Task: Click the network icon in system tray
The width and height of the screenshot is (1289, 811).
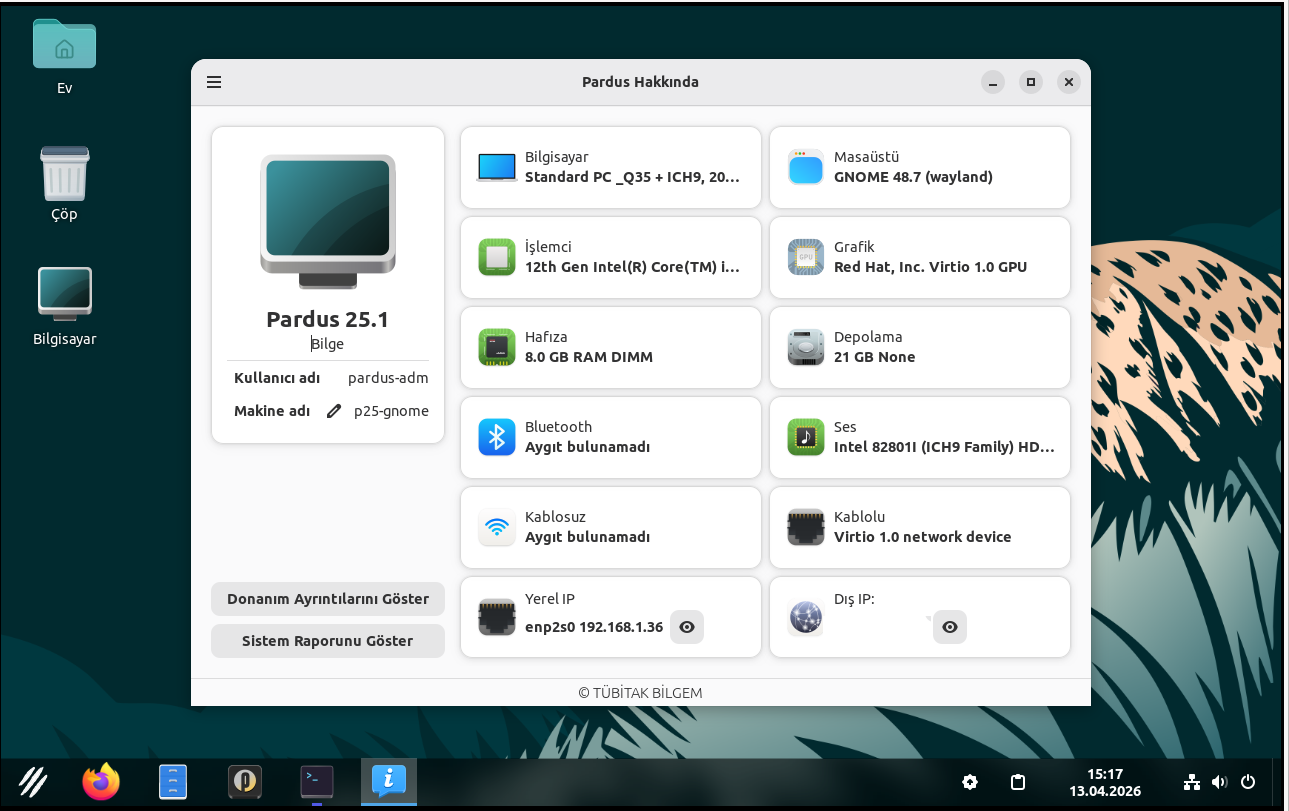Action: (x=1191, y=782)
